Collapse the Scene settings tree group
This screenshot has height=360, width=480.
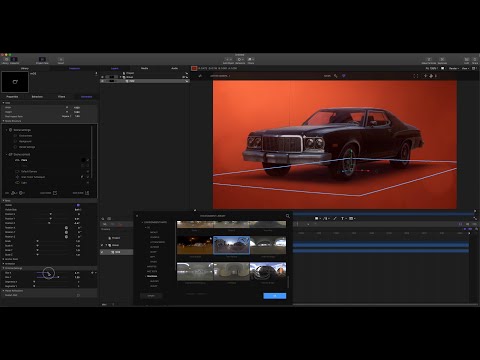pyautogui.click(x=6, y=130)
